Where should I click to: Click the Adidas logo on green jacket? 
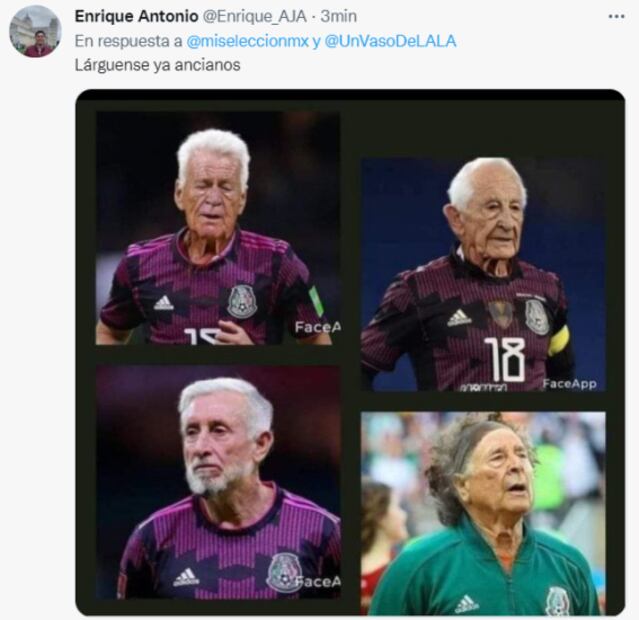466,602
